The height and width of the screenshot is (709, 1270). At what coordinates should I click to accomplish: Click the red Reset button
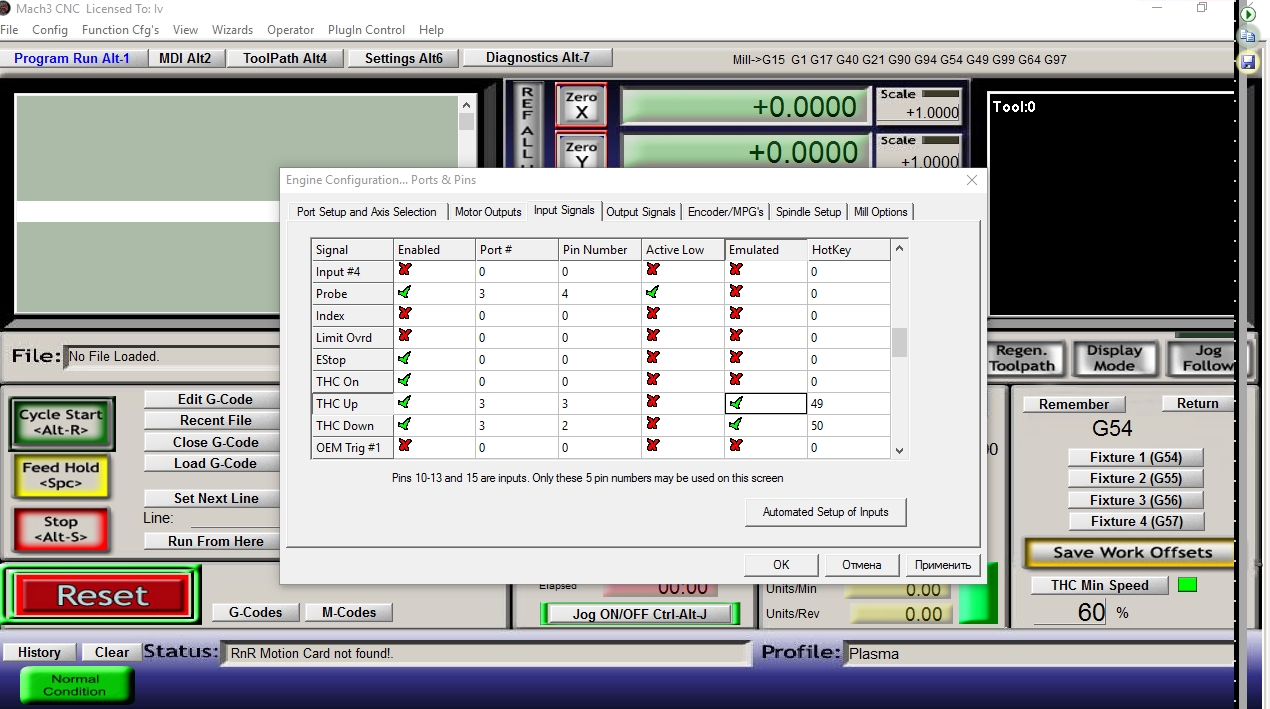click(102, 595)
